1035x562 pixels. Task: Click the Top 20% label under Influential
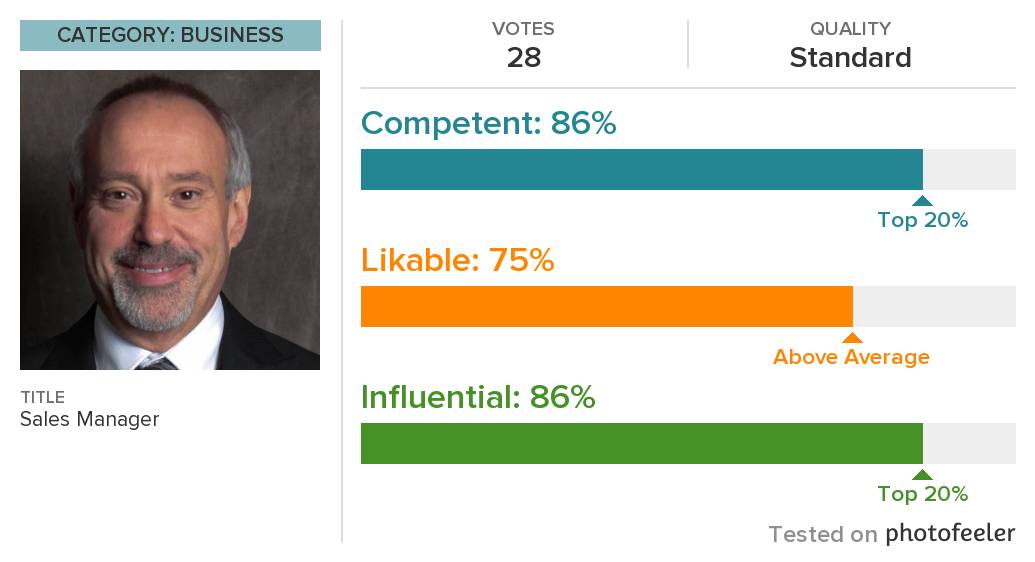pyautogui.click(x=922, y=494)
